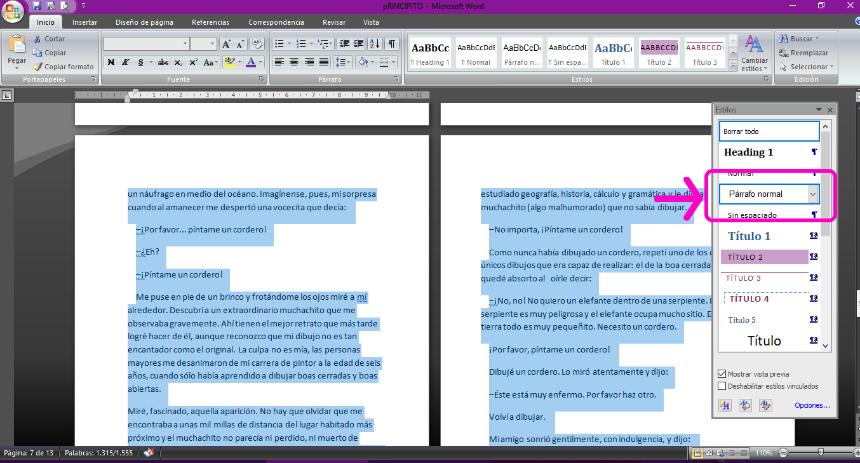Click the Pegar paste icon
This screenshot has width=860, height=463.
point(17,48)
